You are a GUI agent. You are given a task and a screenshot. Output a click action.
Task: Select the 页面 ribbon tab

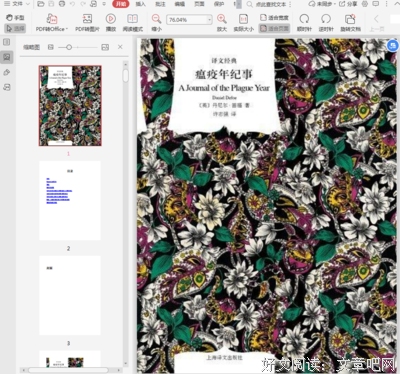199,4
